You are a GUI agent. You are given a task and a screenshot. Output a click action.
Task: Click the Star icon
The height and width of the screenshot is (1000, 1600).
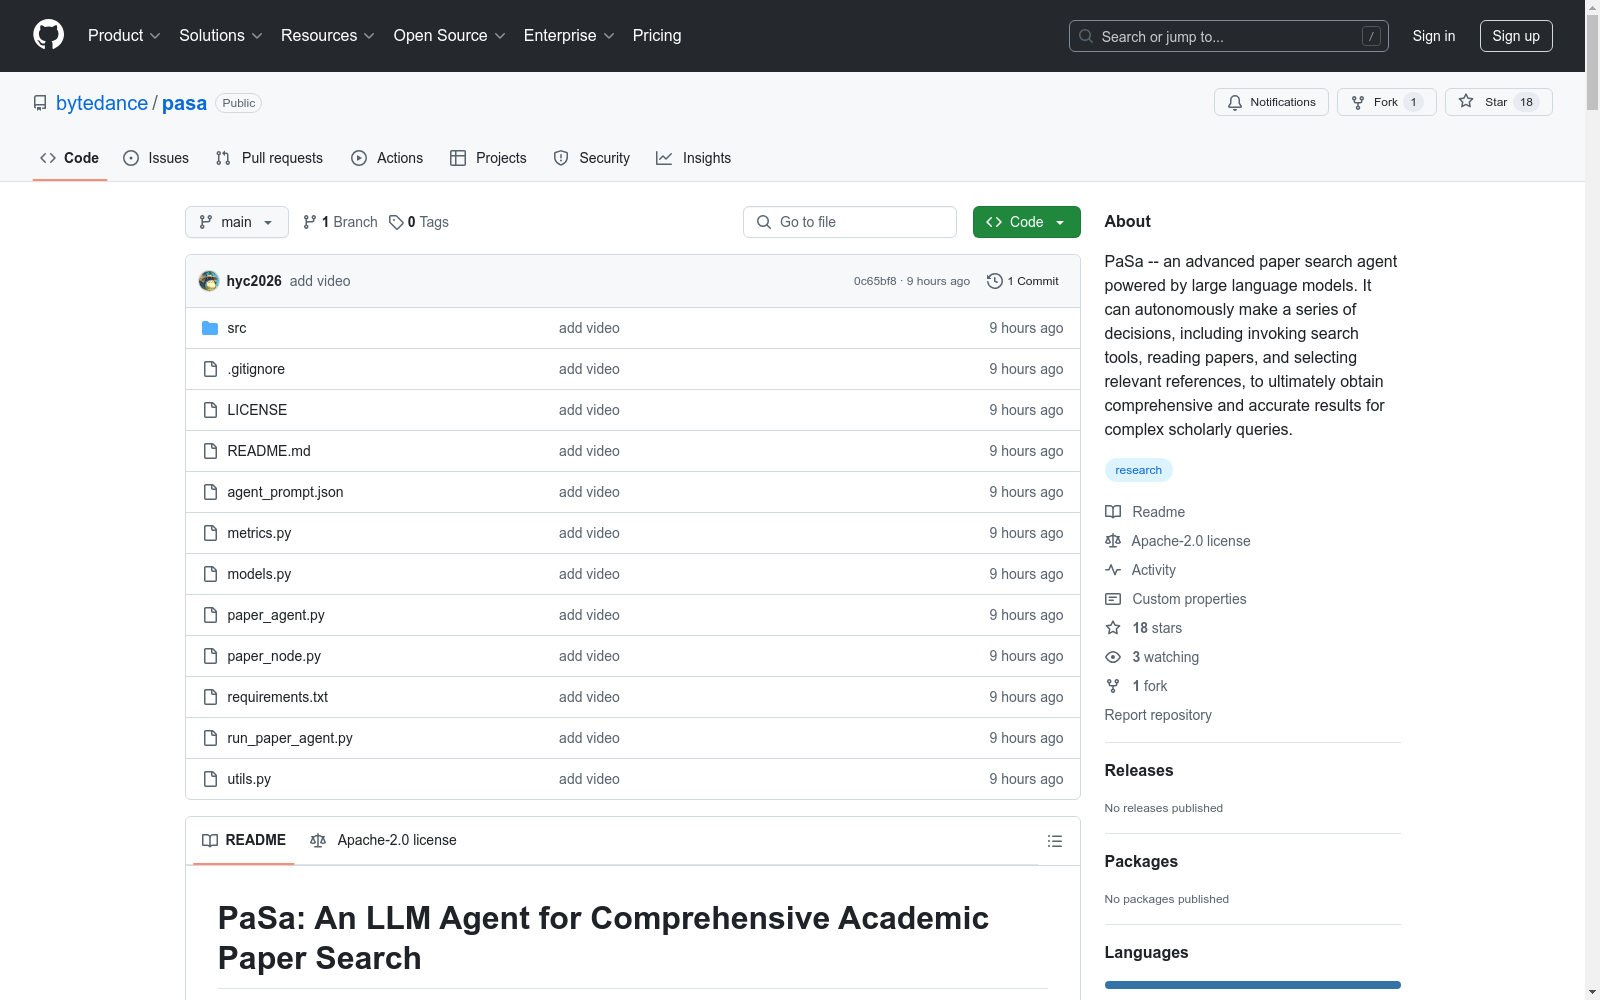[1466, 101]
